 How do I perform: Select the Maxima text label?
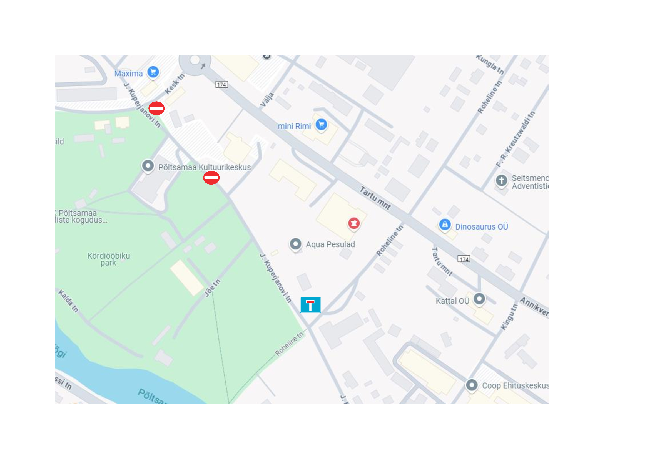[x=129, y=74]
